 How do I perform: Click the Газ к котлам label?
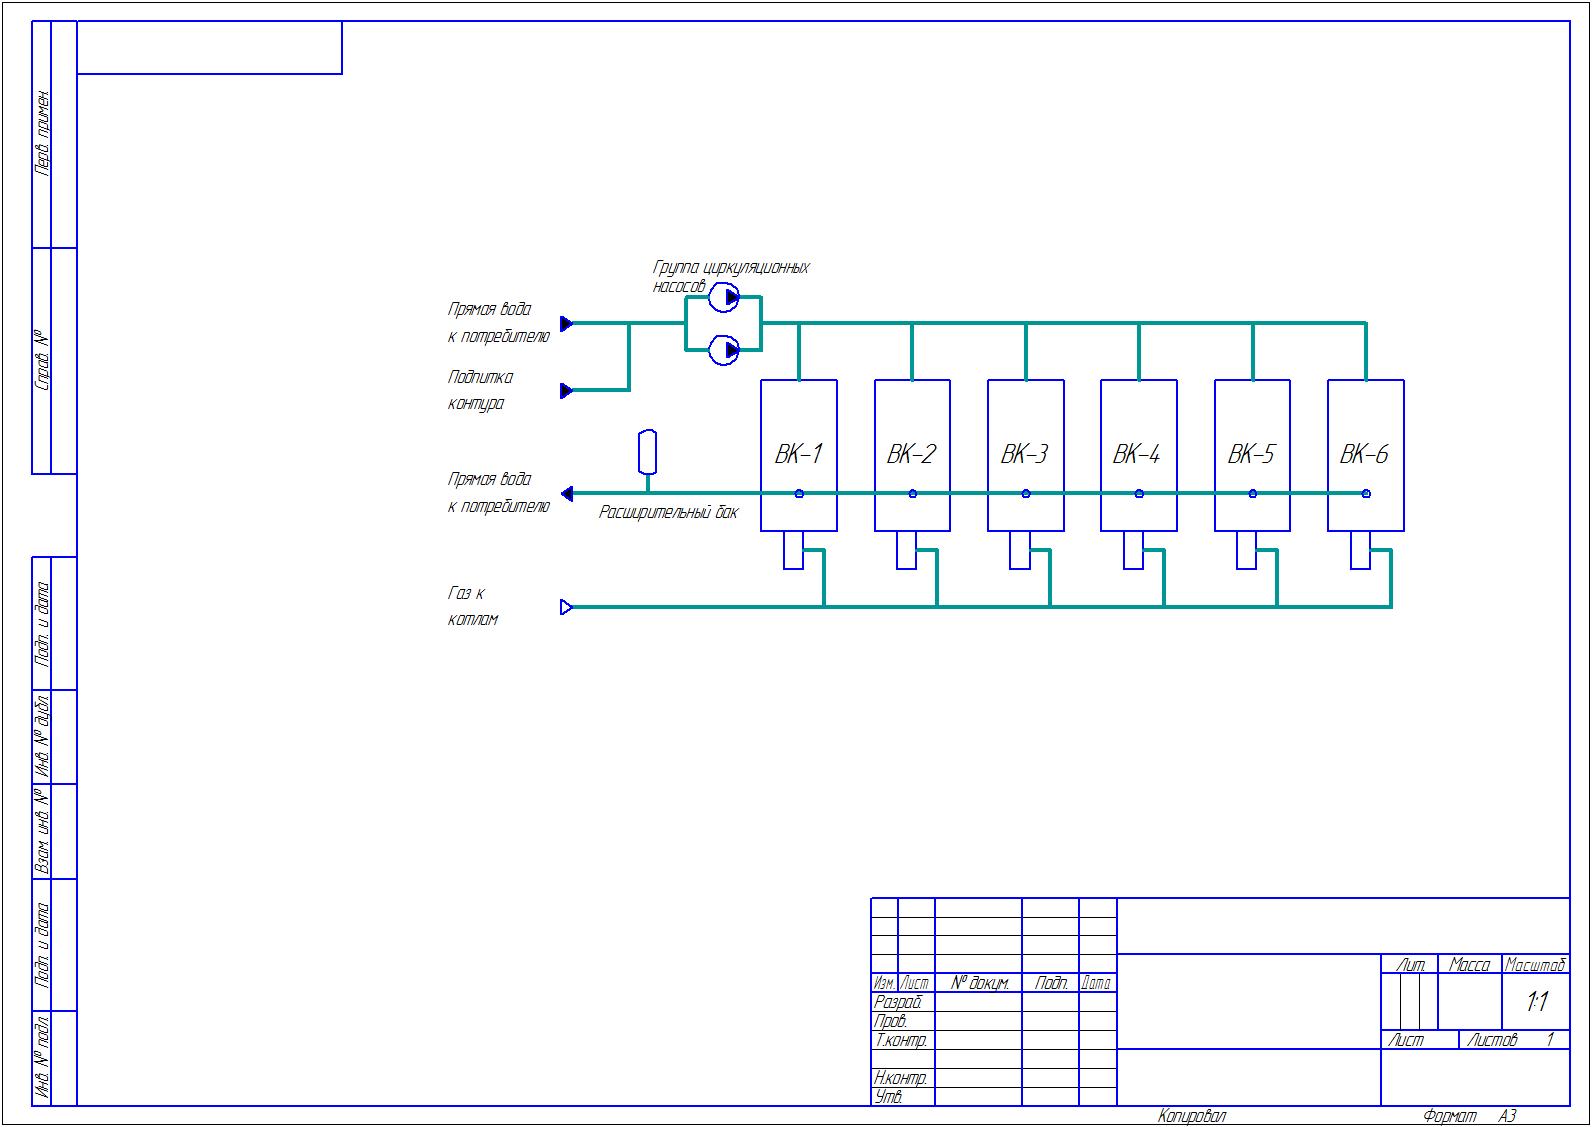[472, 606]
